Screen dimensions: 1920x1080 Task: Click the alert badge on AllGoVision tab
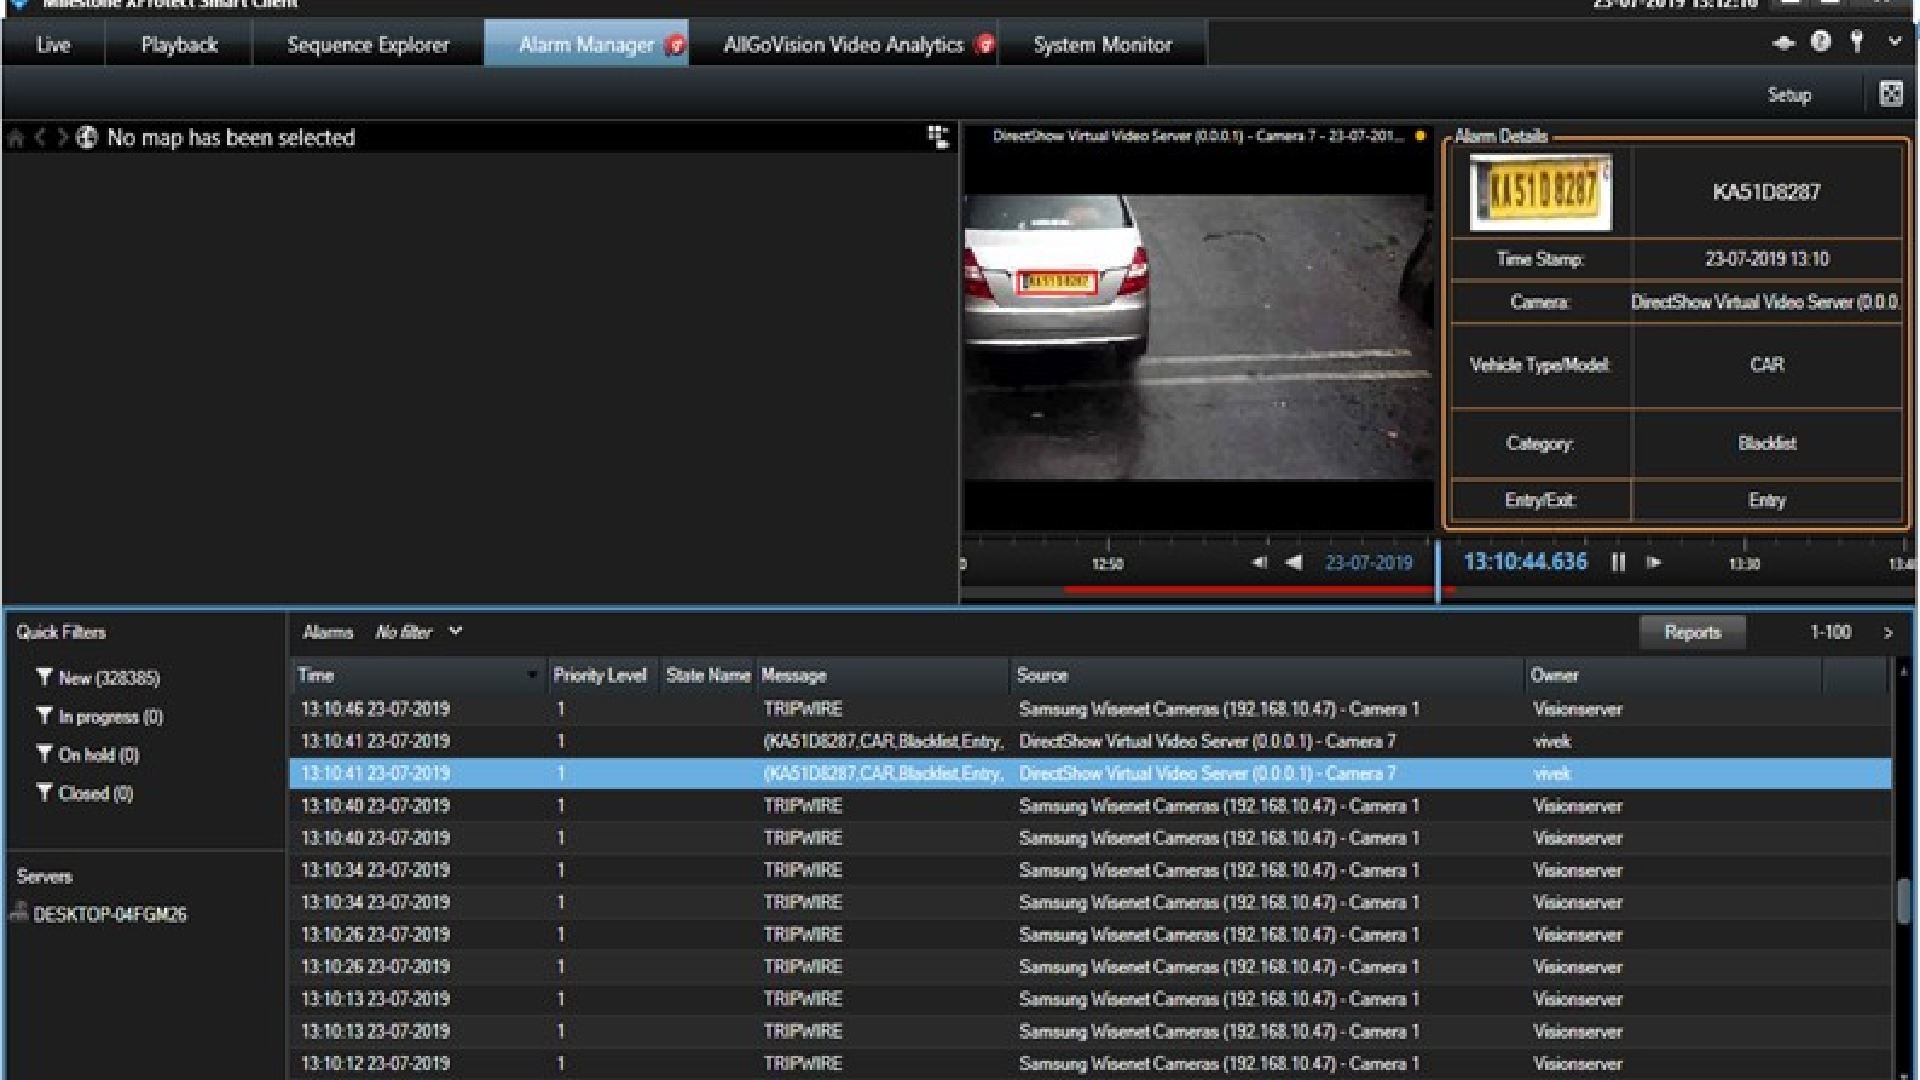(986, 45)
